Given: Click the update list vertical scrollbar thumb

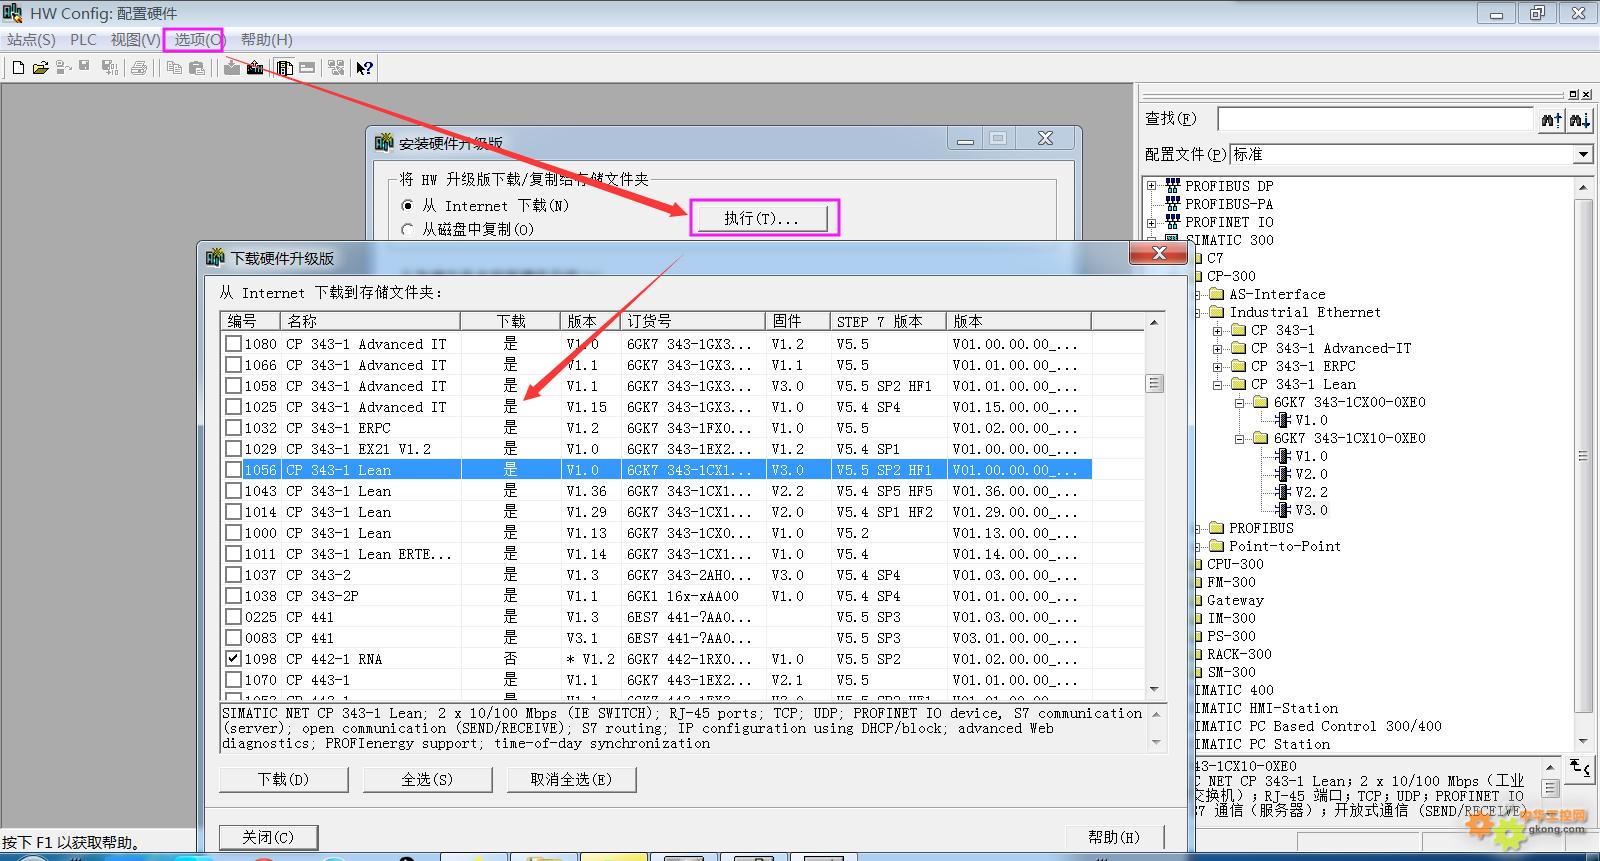Looking at the screenshot, I should click(x=1154, y=383).
